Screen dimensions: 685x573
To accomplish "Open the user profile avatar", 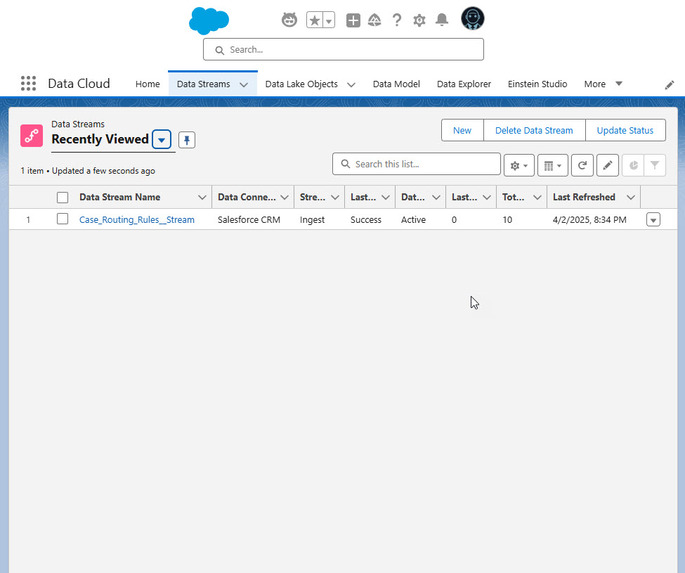I will coord(473,19).
